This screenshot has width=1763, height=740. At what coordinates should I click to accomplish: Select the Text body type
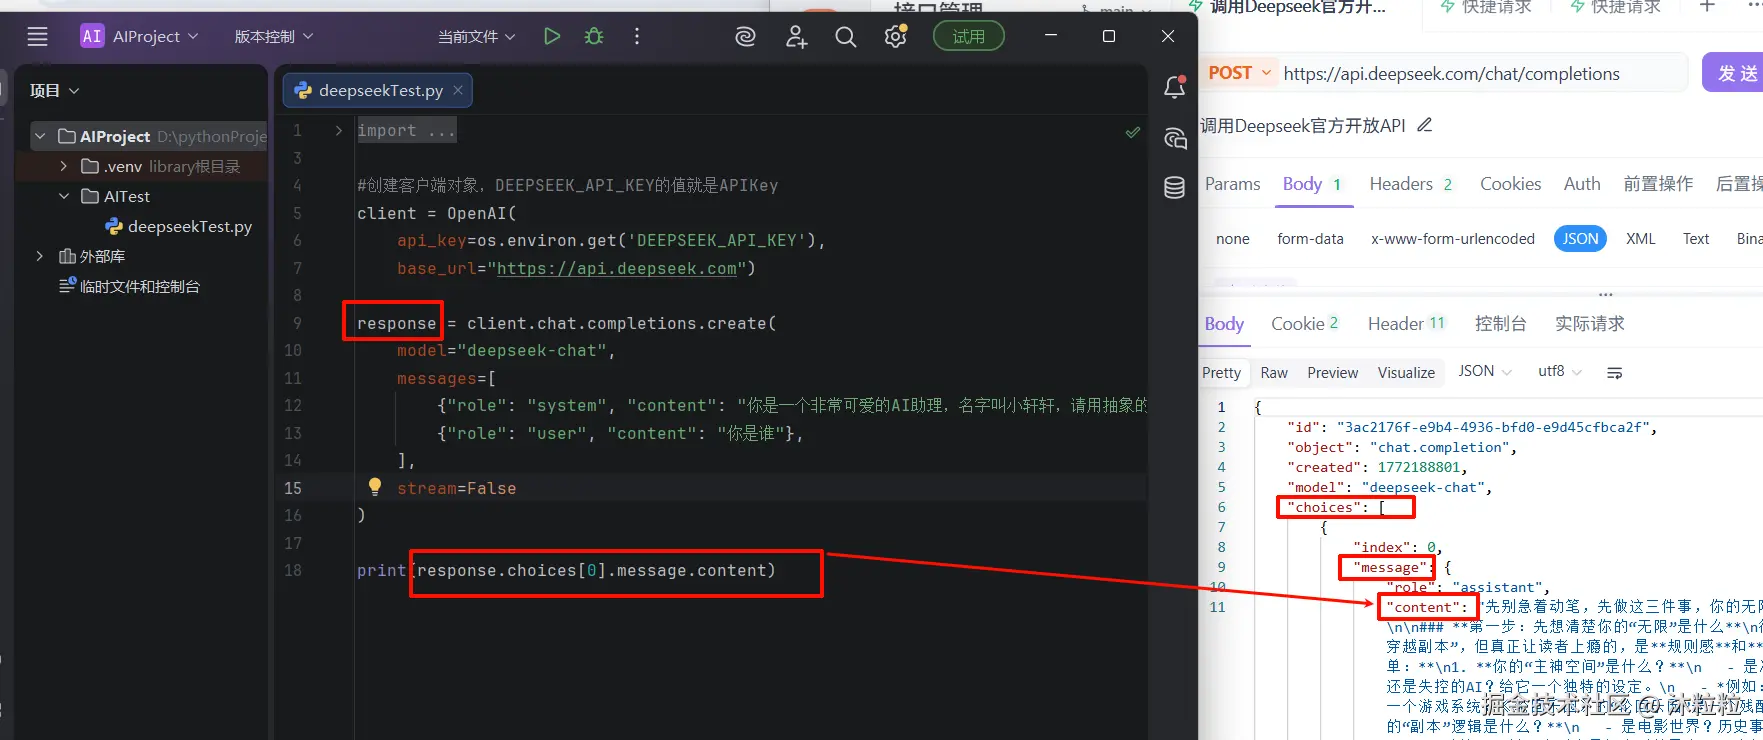(1696, 239)
